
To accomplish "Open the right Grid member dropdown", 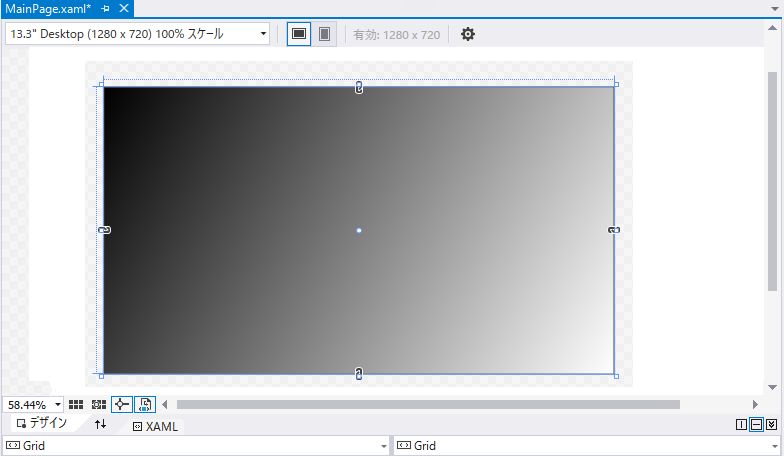I will coord(774,446).
